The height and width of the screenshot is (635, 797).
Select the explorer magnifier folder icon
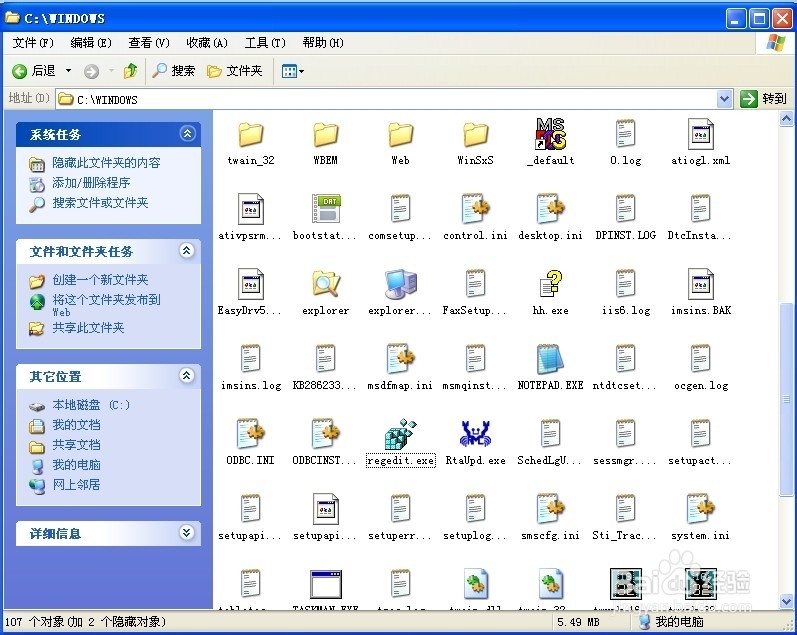(326, 284)
